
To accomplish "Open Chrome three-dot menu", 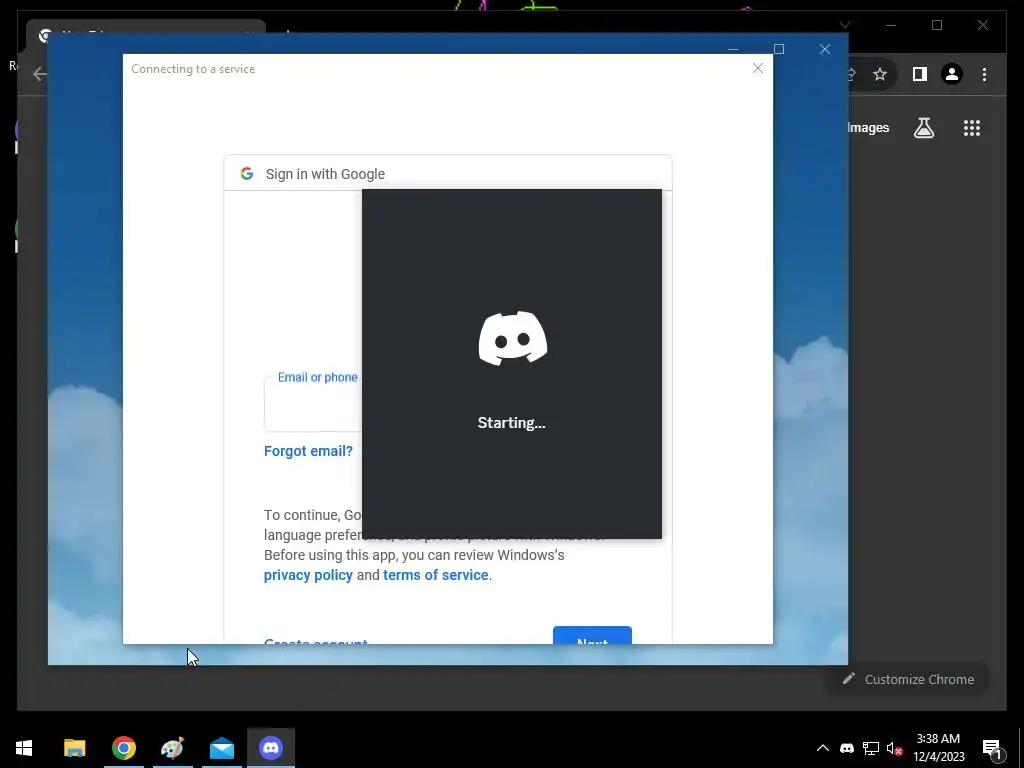I will 984,74.
